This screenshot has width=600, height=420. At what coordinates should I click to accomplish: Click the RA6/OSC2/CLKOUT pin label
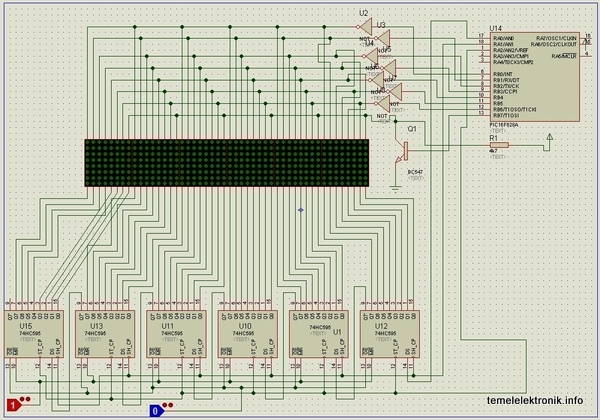(553, 44)
